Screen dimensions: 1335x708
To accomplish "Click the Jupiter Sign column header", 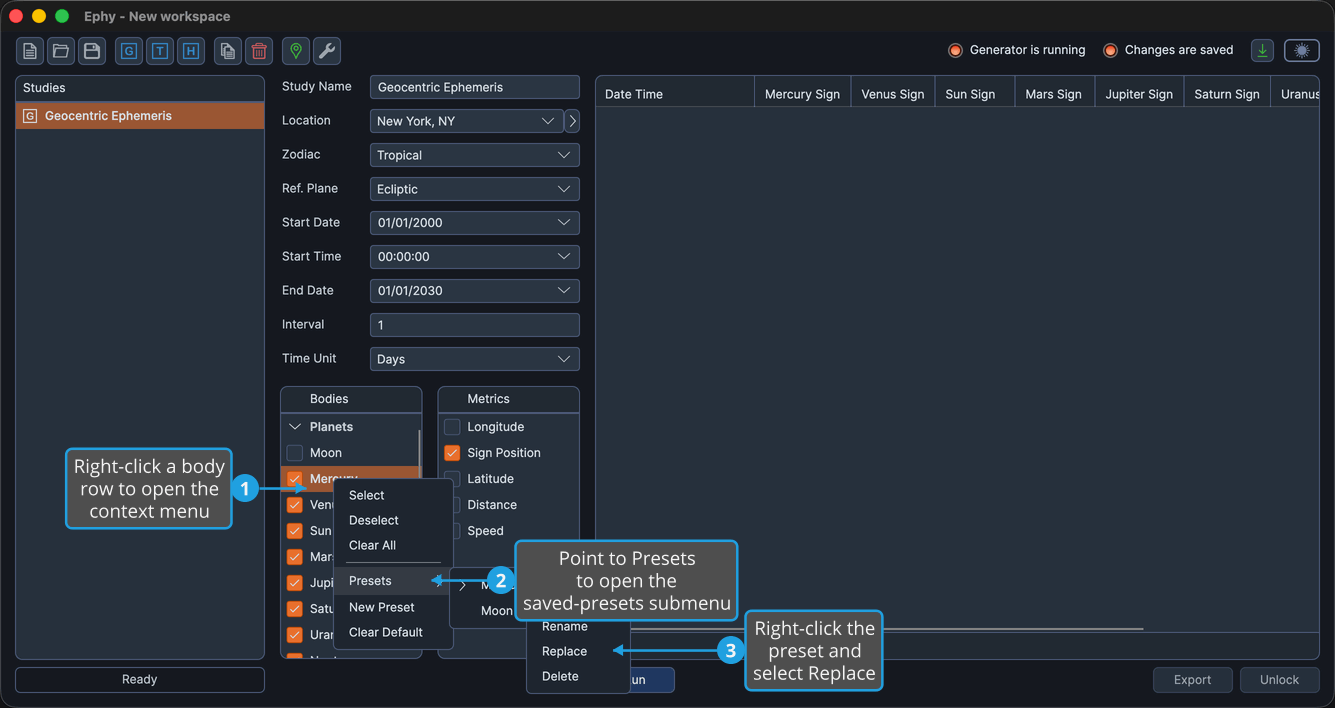I will pos(1139,94).
